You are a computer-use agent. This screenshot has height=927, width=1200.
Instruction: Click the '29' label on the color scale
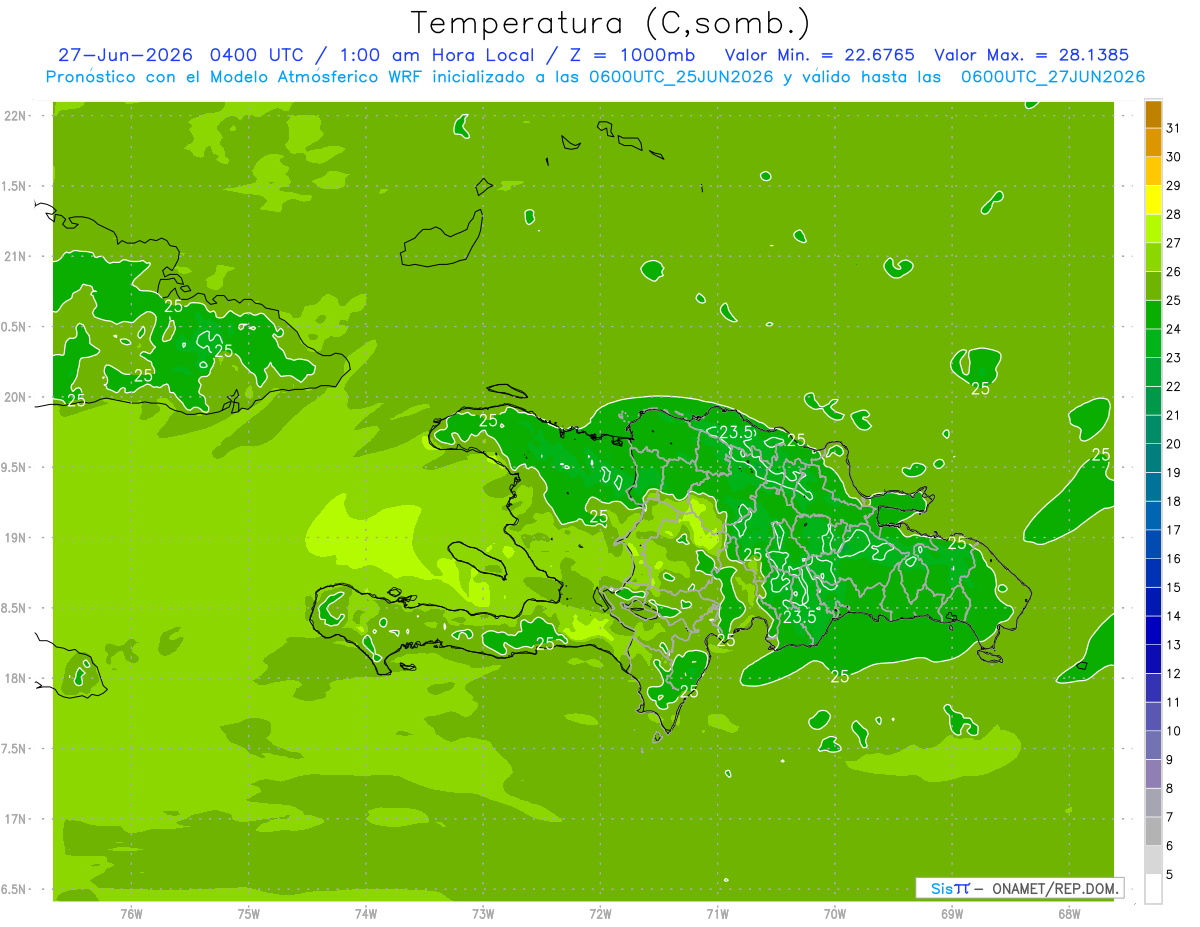(x=1173, y=185)
